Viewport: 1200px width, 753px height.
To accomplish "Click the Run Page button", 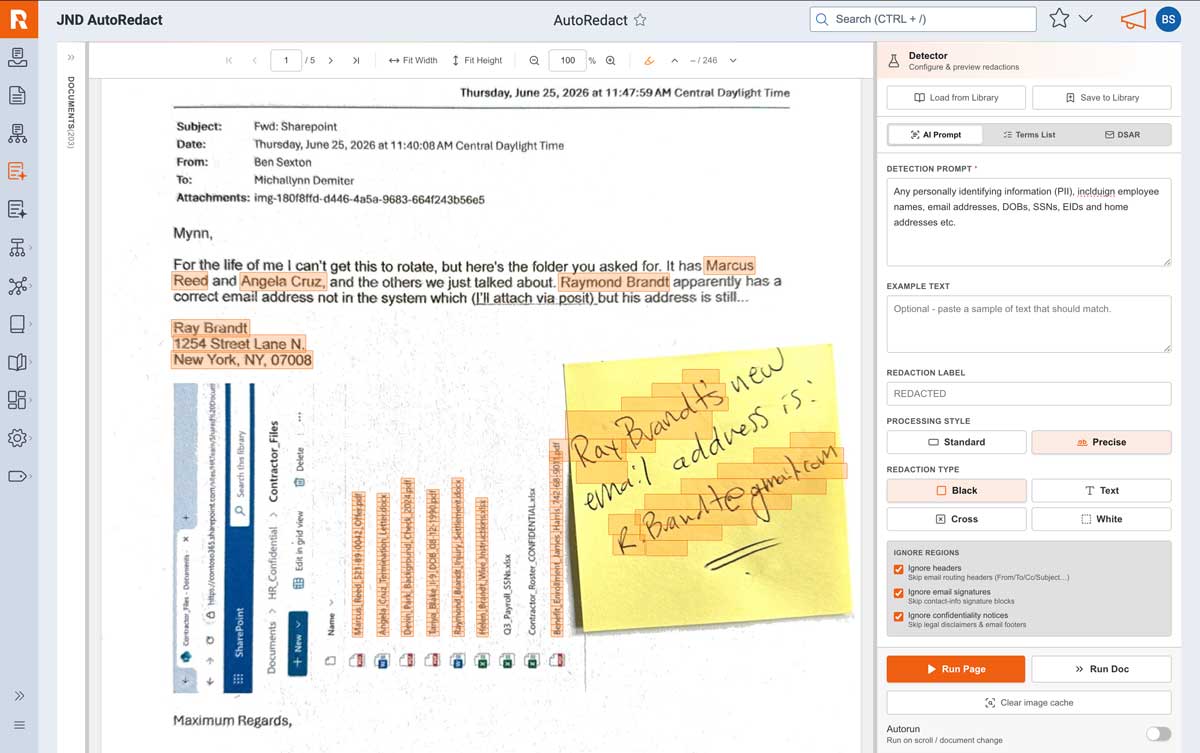I will coord(956,669).
